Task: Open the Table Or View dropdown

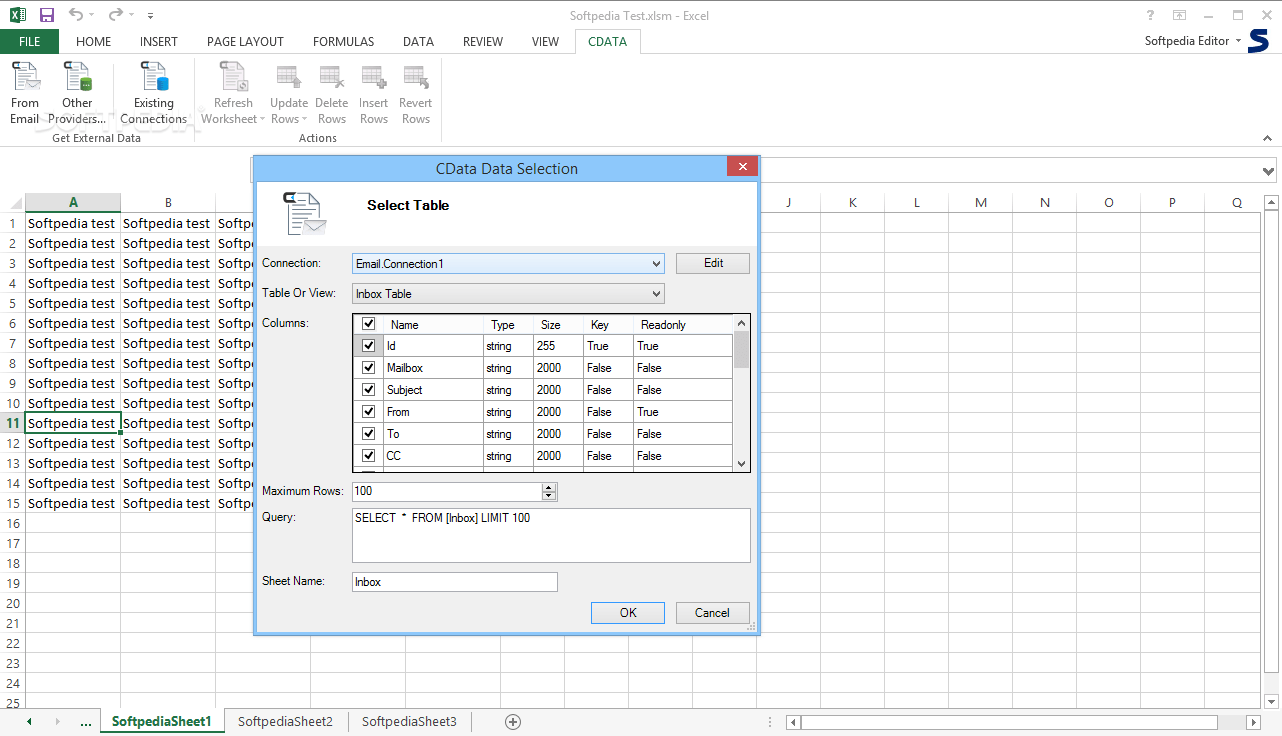Action: pyautogui.click(x=508, y=294)
